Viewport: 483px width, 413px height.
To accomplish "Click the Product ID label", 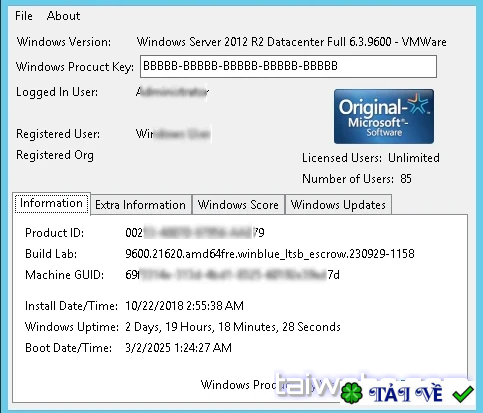I will pos(54,233).
